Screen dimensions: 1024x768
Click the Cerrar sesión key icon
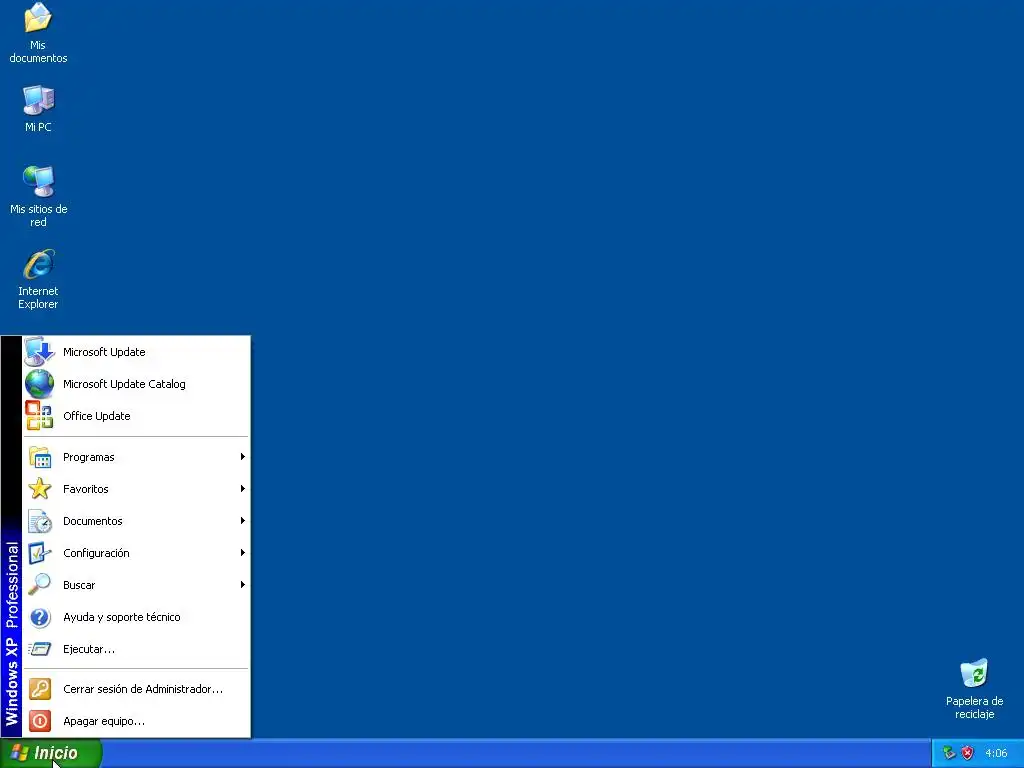click(x=40, y=689)
